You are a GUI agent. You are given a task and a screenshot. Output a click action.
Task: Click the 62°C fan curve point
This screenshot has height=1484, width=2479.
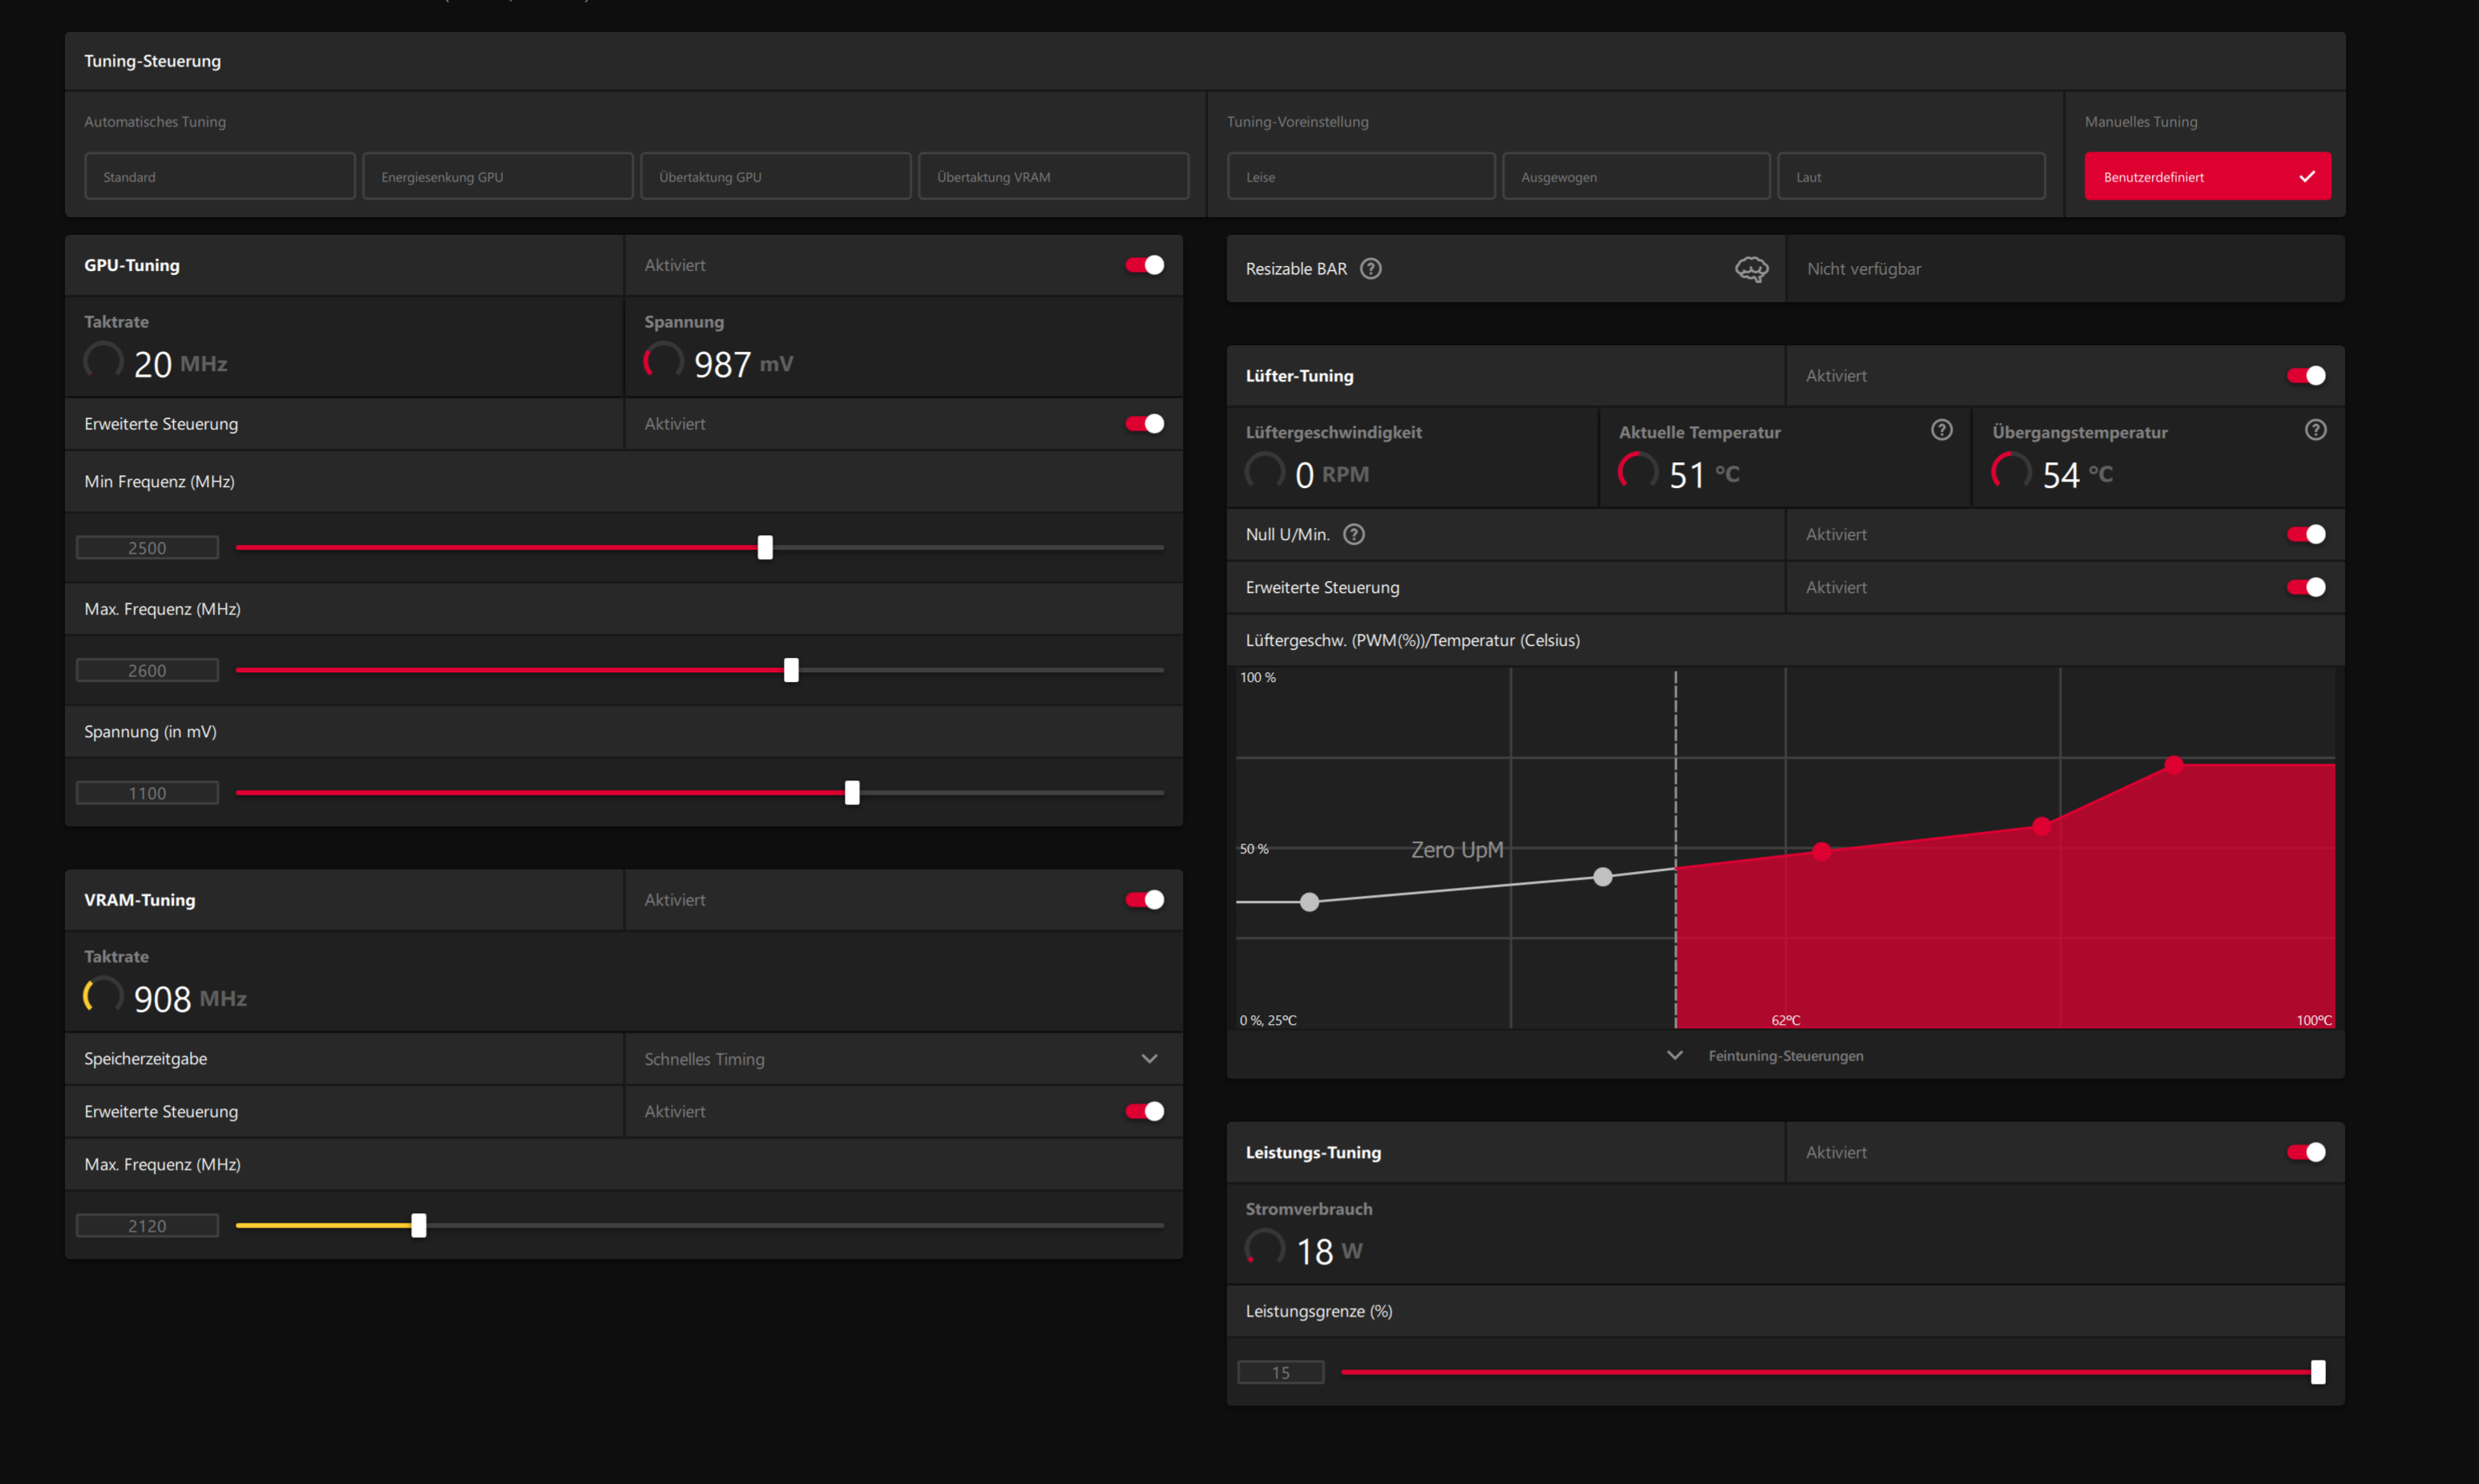(x=1822, y=851)
